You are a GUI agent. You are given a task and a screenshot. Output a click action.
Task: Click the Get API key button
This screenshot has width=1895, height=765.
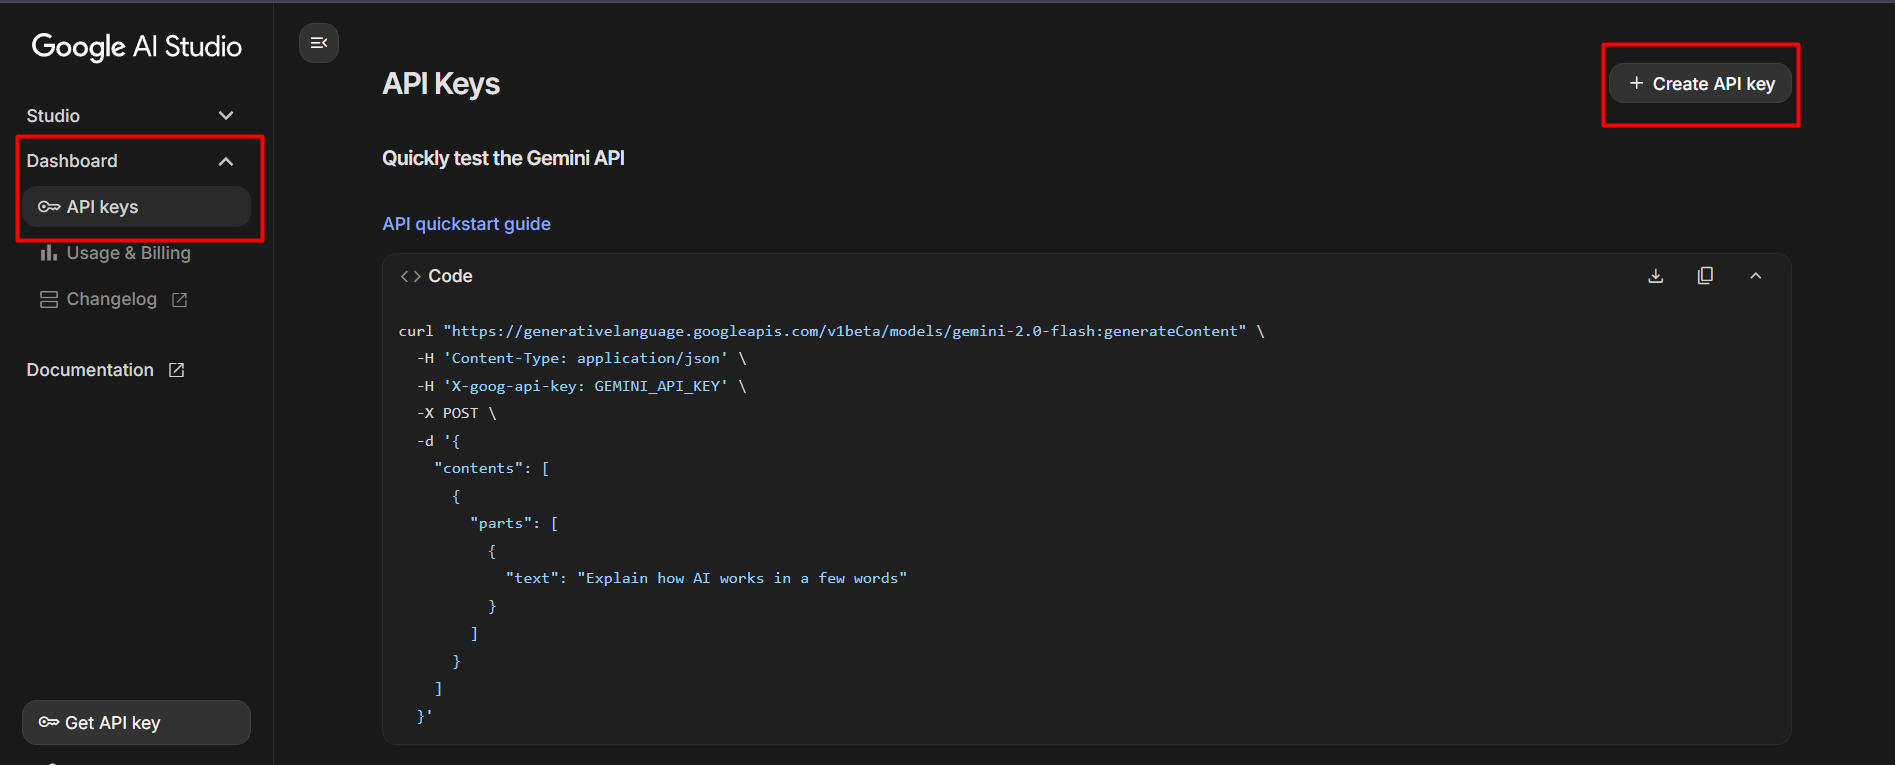tap(136, 722)
